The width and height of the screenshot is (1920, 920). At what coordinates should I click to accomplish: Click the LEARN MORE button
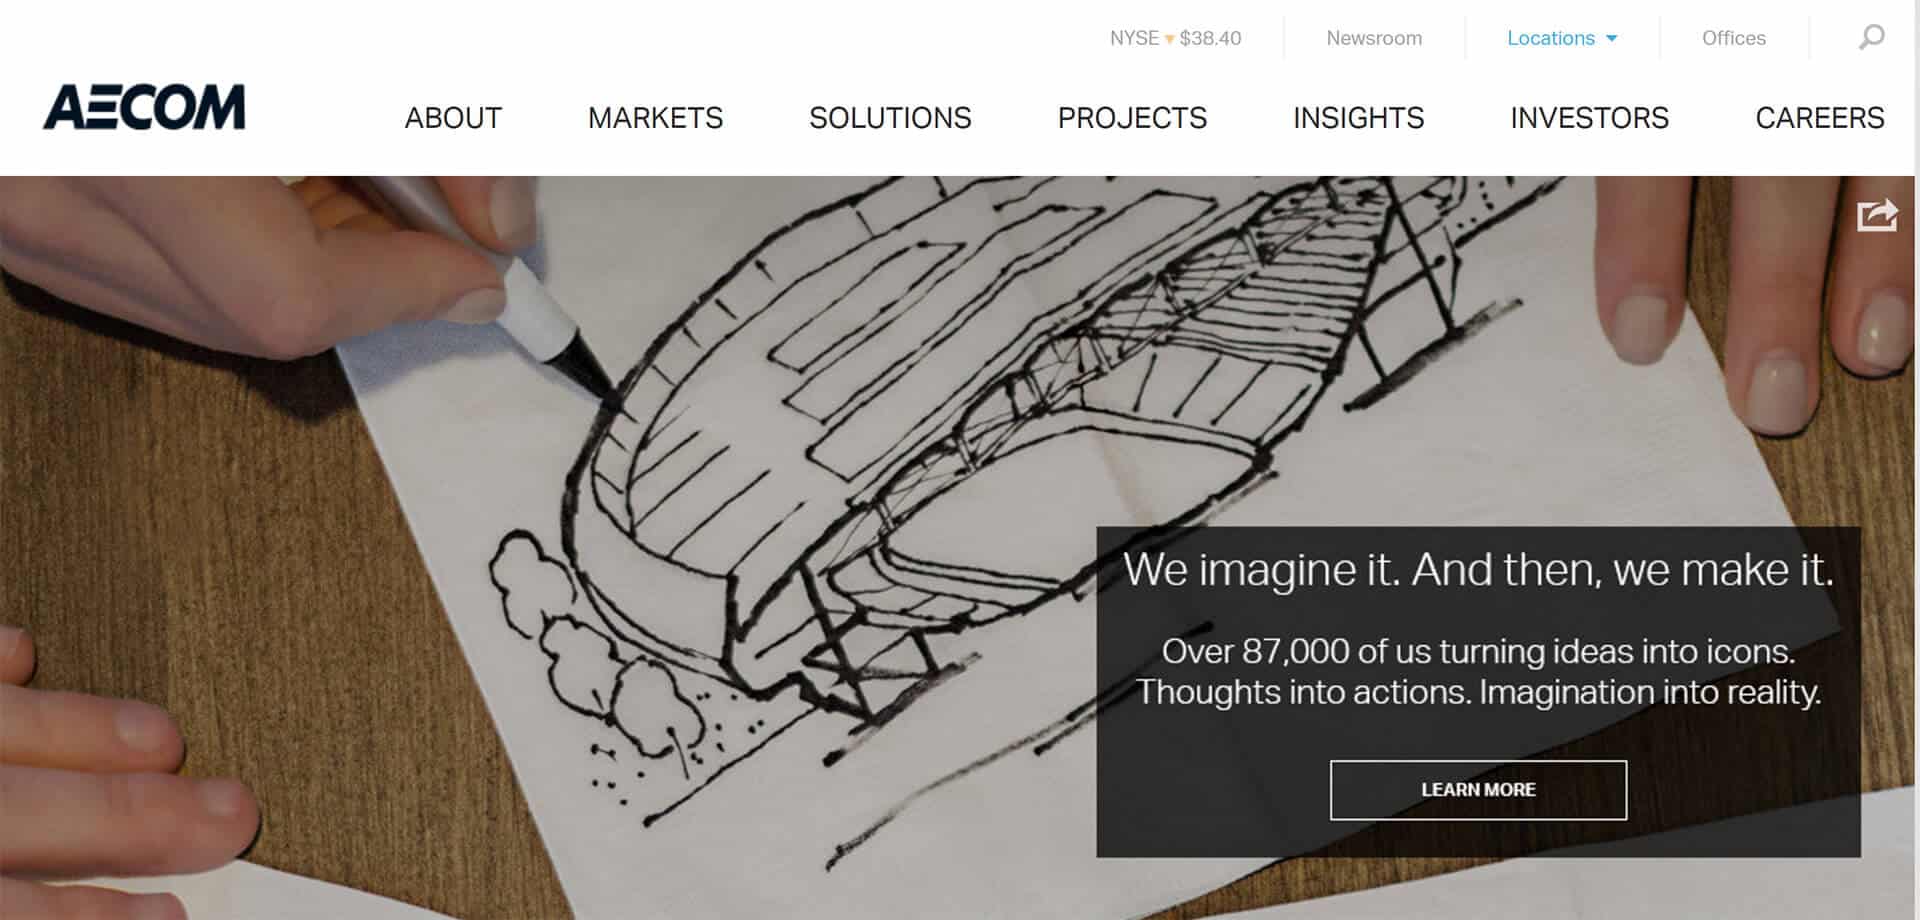click(x=1478, y=790)
